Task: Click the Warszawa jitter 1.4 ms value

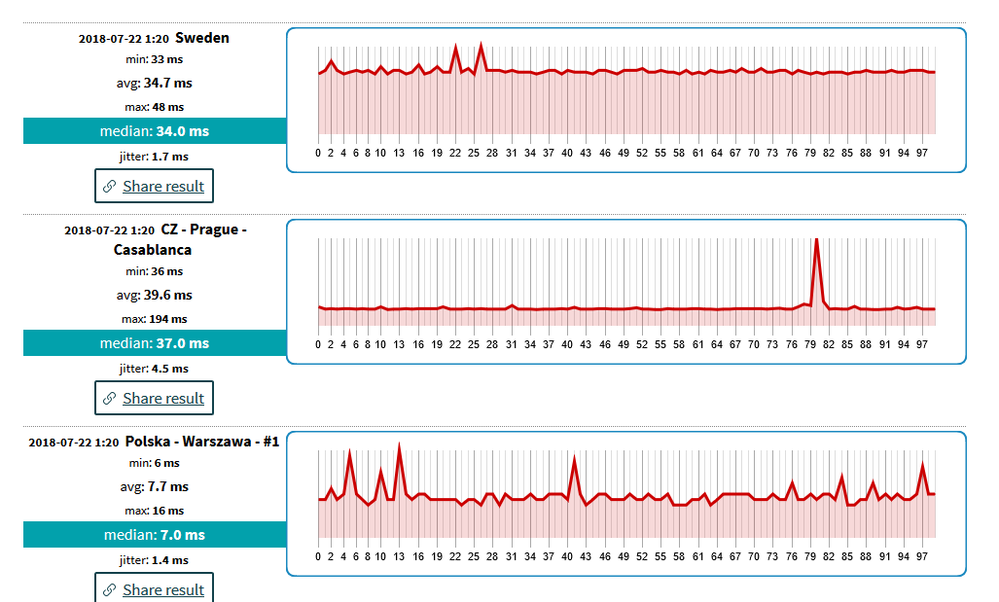Action: pyautogui.click(x=169, y=560)
